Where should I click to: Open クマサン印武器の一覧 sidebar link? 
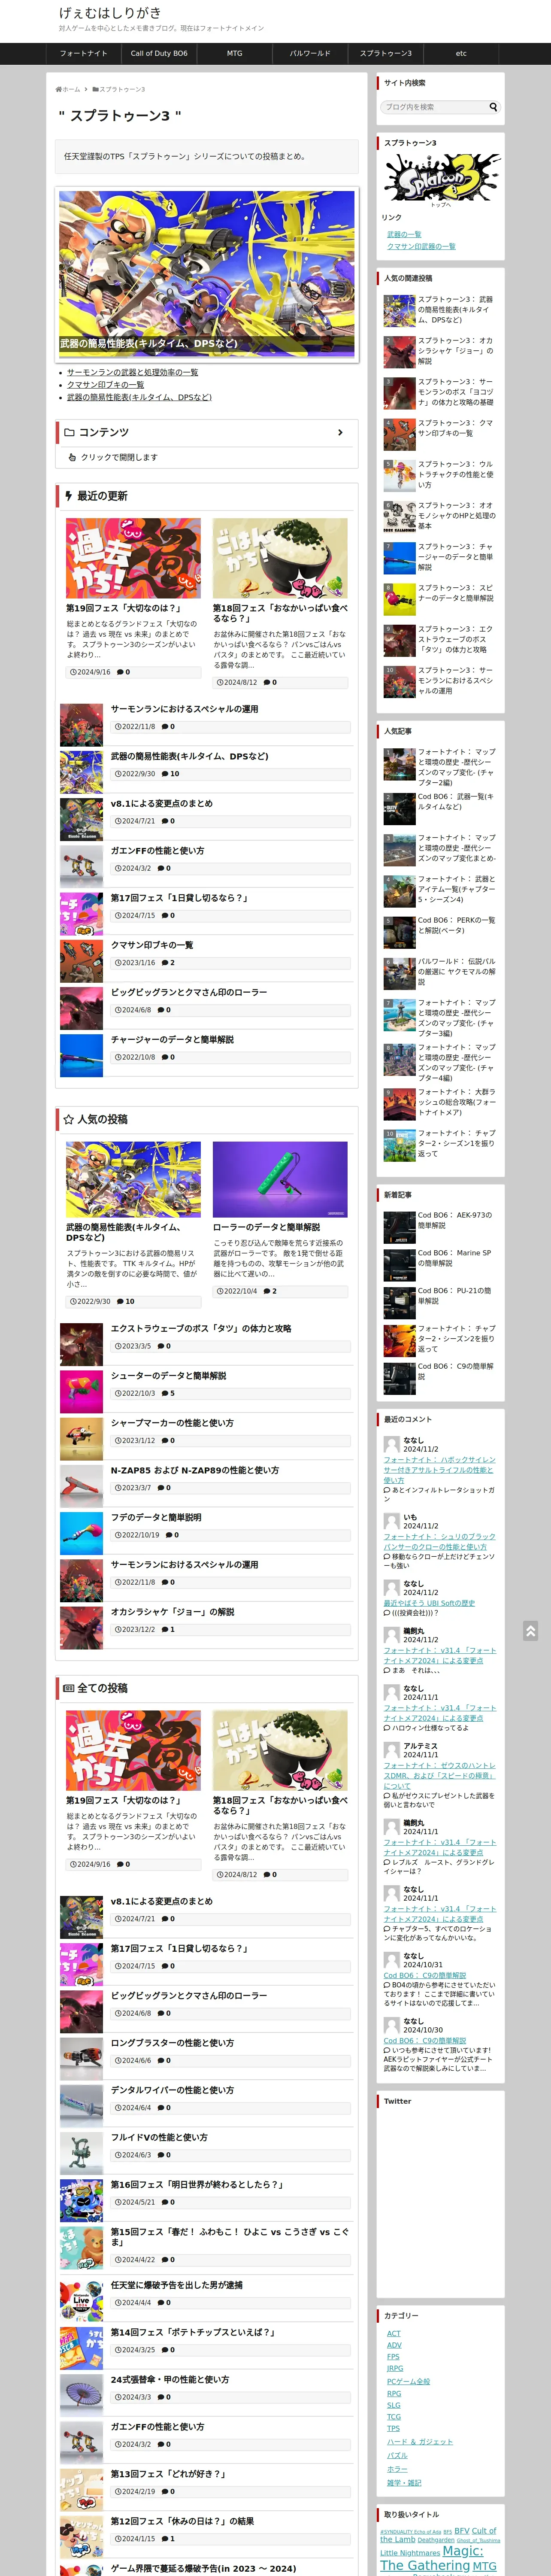point(421,246)
